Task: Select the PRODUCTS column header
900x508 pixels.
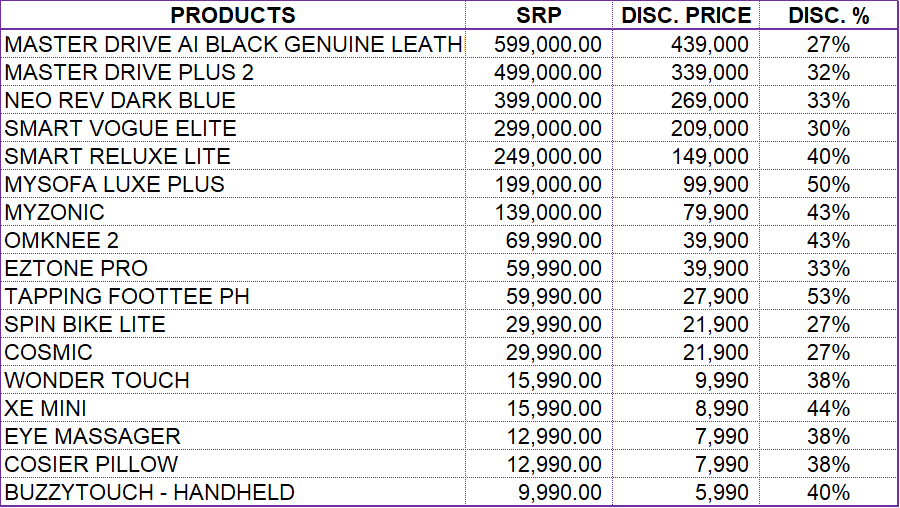Action: (x=233, y=15)
